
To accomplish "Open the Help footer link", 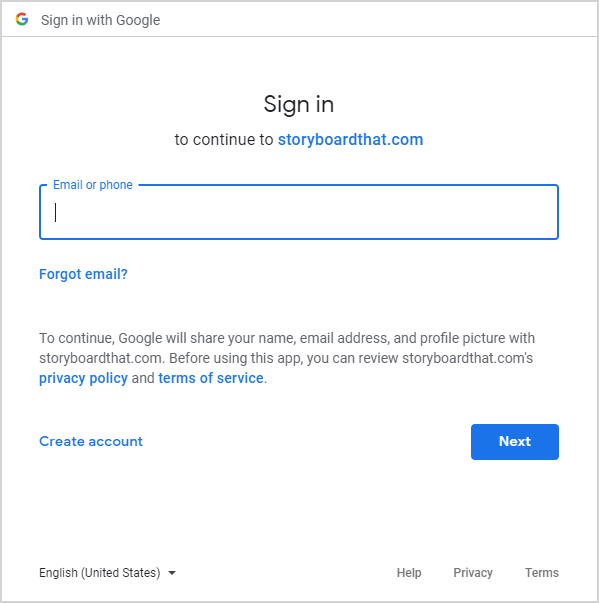I will pyautogui.click(x=409, y=573).
